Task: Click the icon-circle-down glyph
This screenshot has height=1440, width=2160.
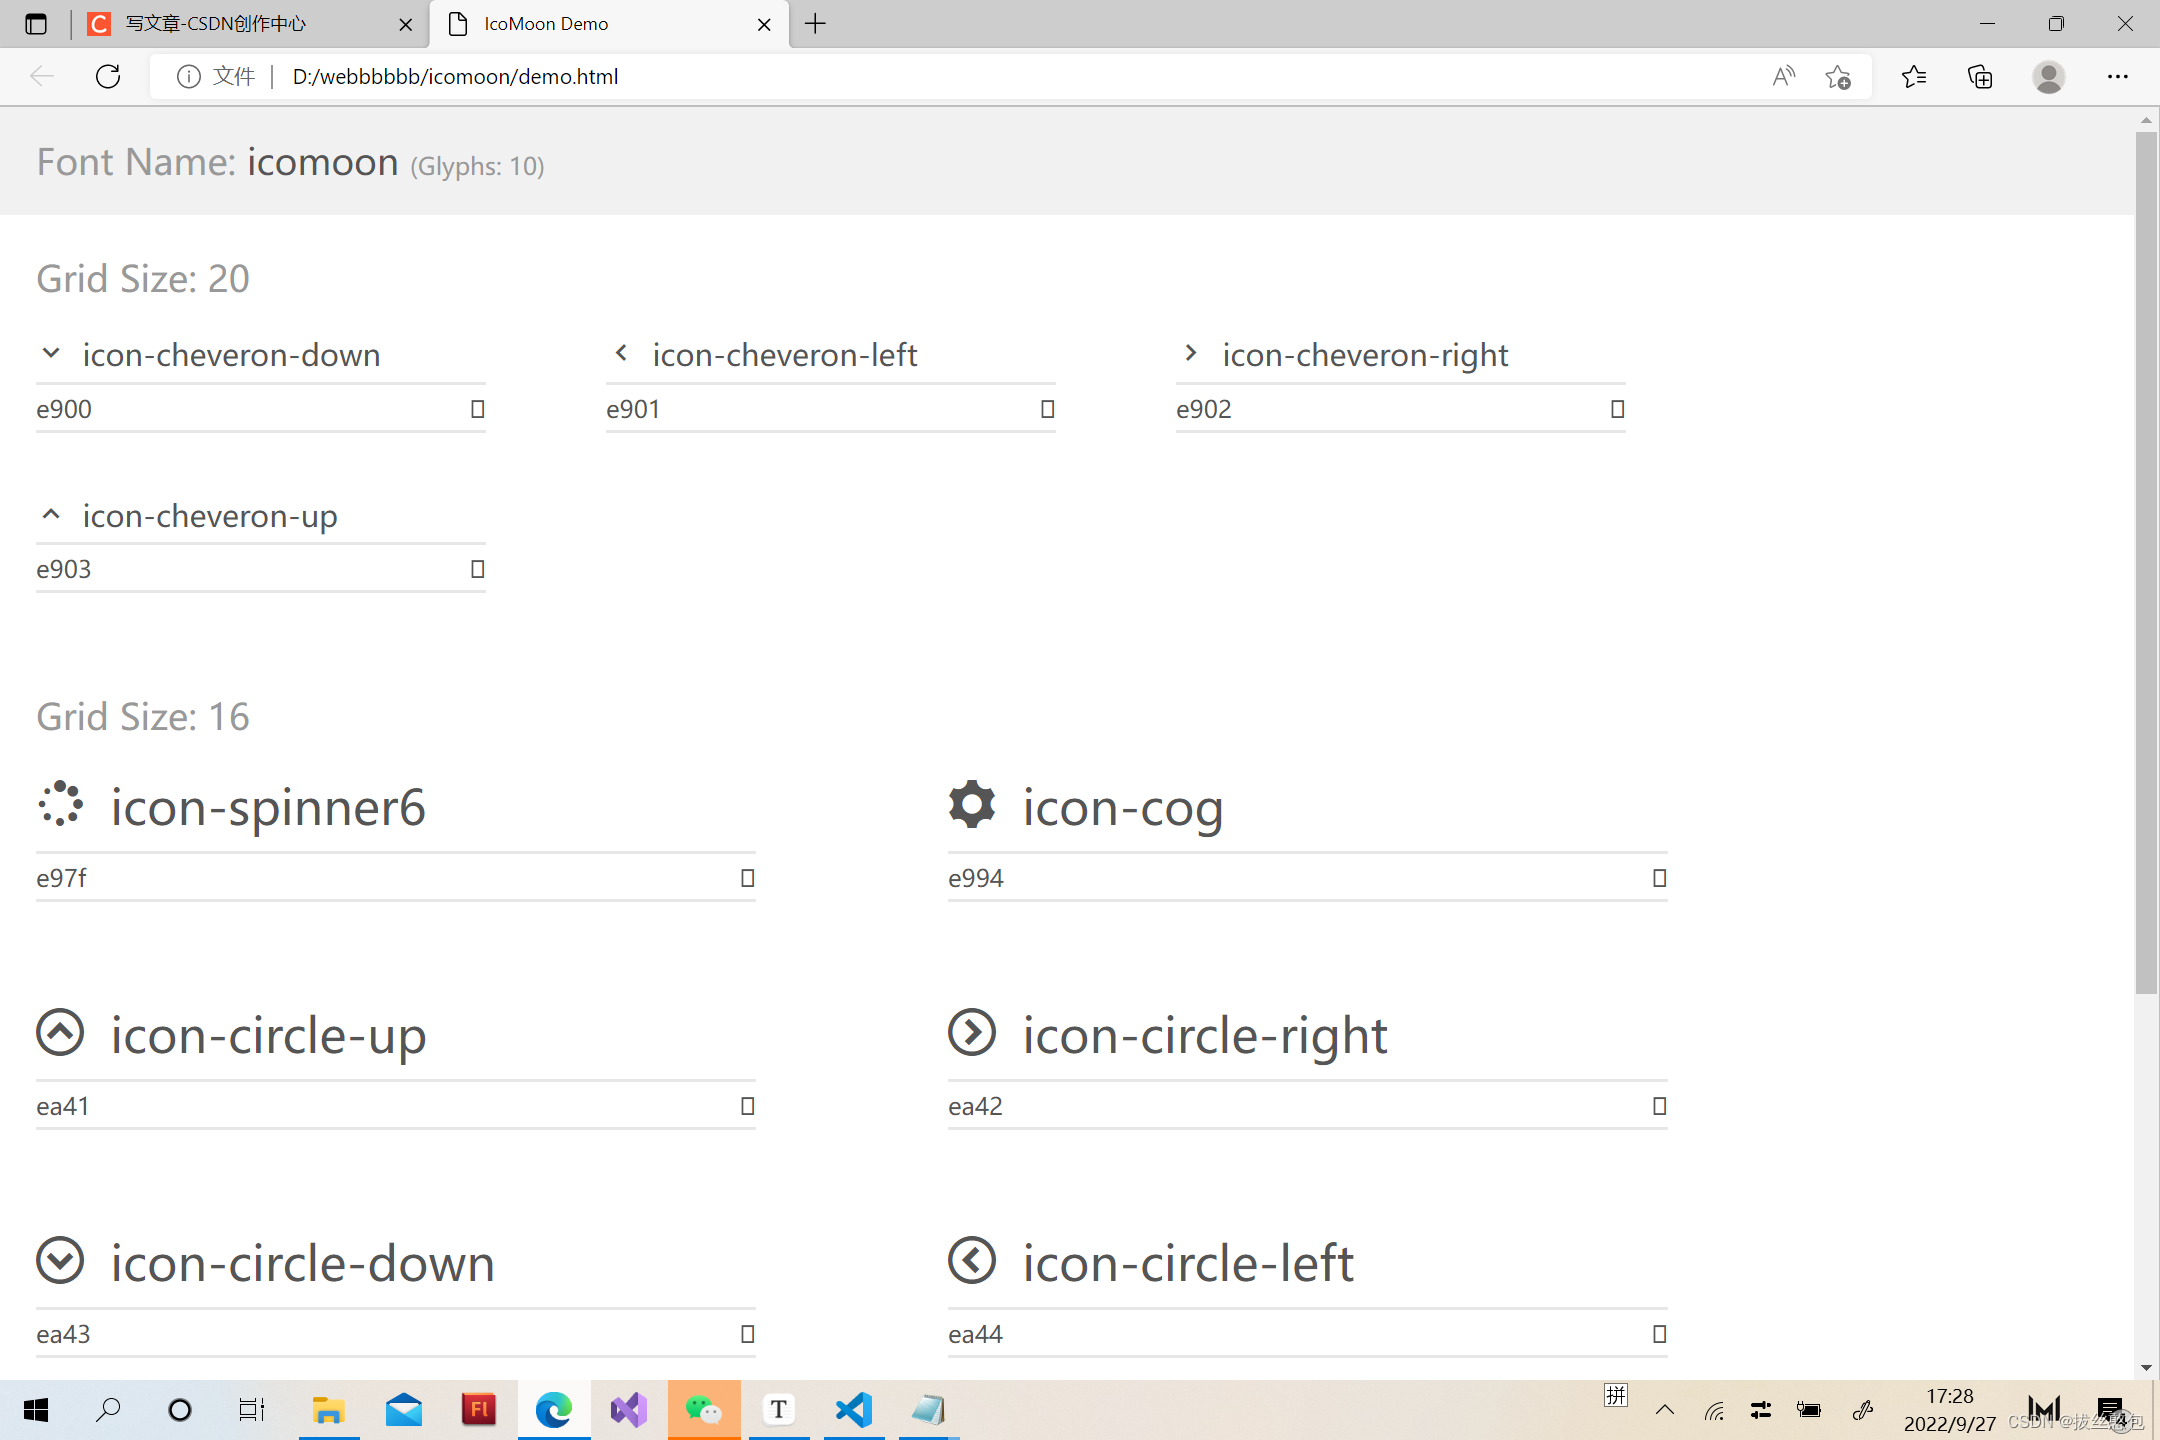Action: [x=60, y=1261]
